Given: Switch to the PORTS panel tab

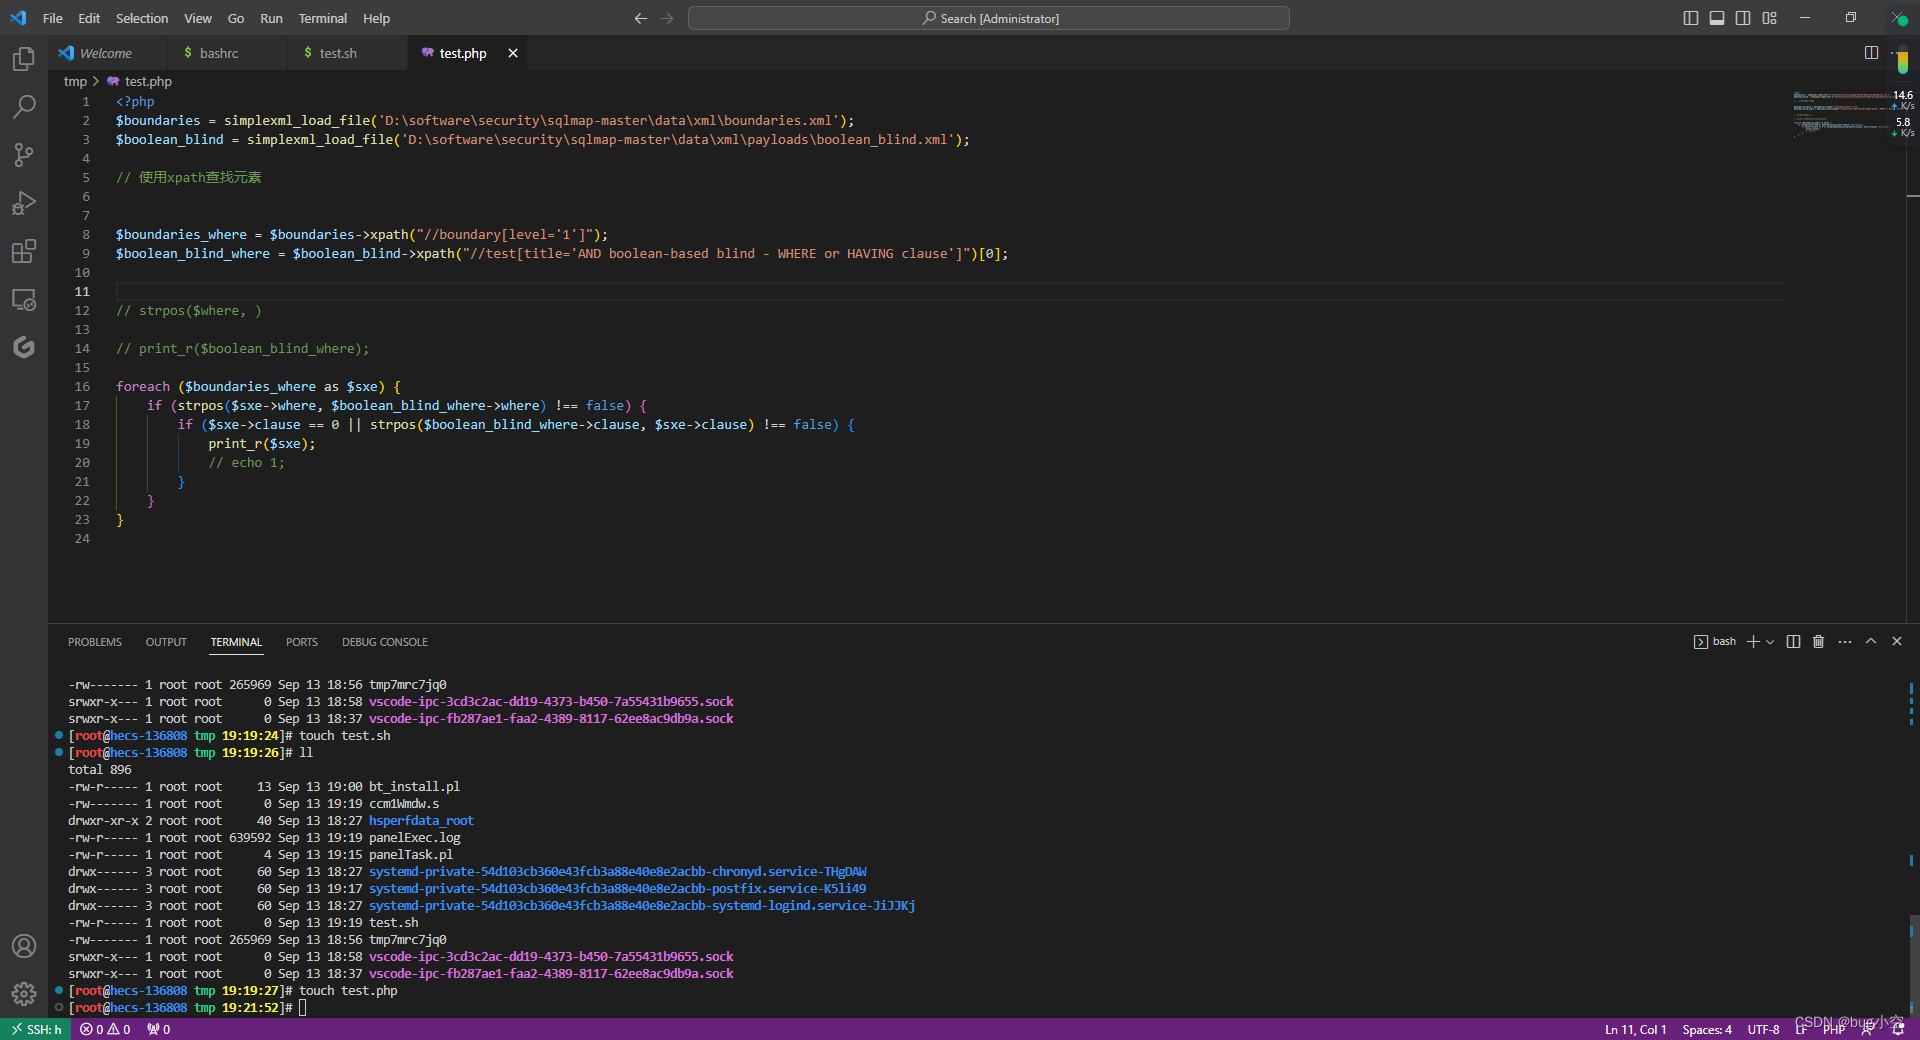Looking at the screenshot, I should 301,642.
